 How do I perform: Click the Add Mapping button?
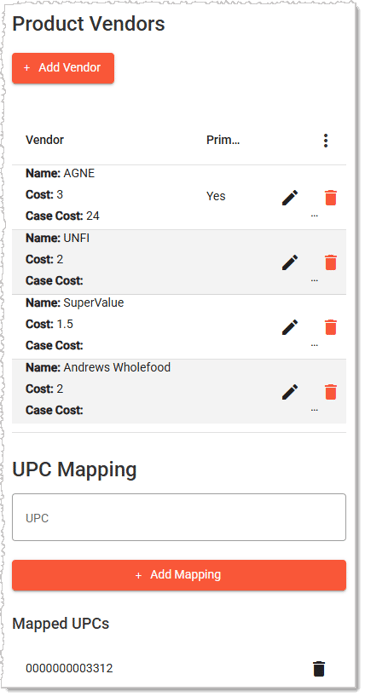click(179, 575)
